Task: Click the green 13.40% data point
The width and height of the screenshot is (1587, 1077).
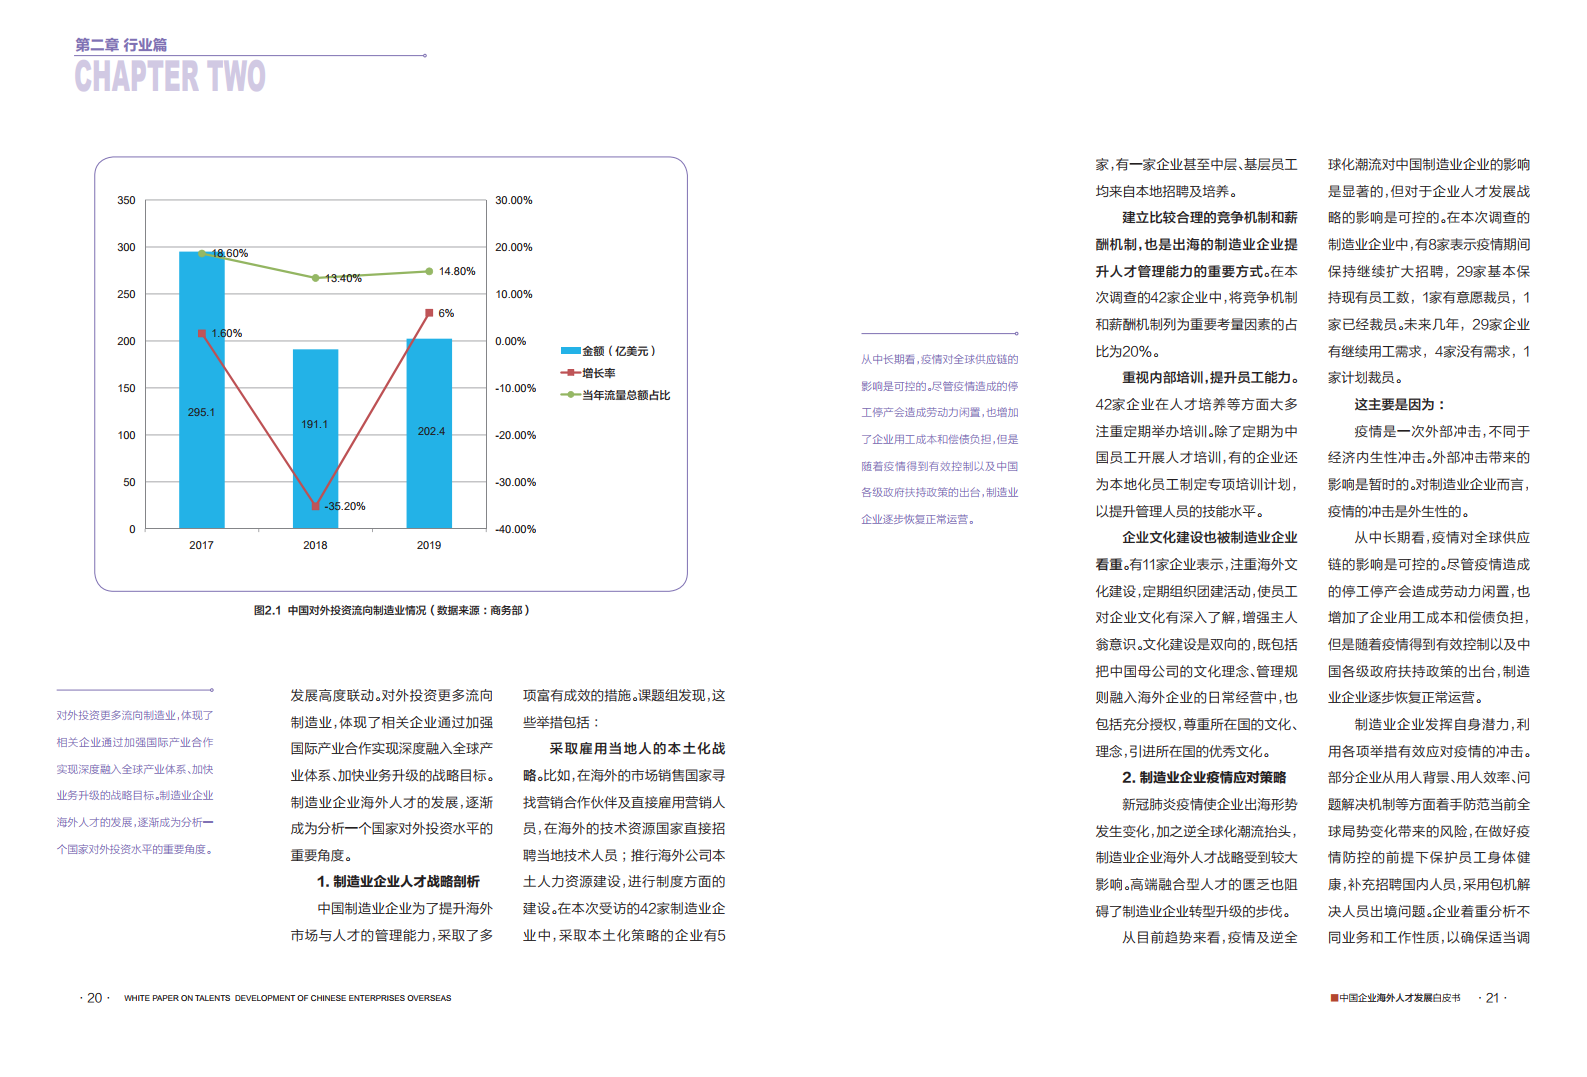Action: click(x=315, y=278)
